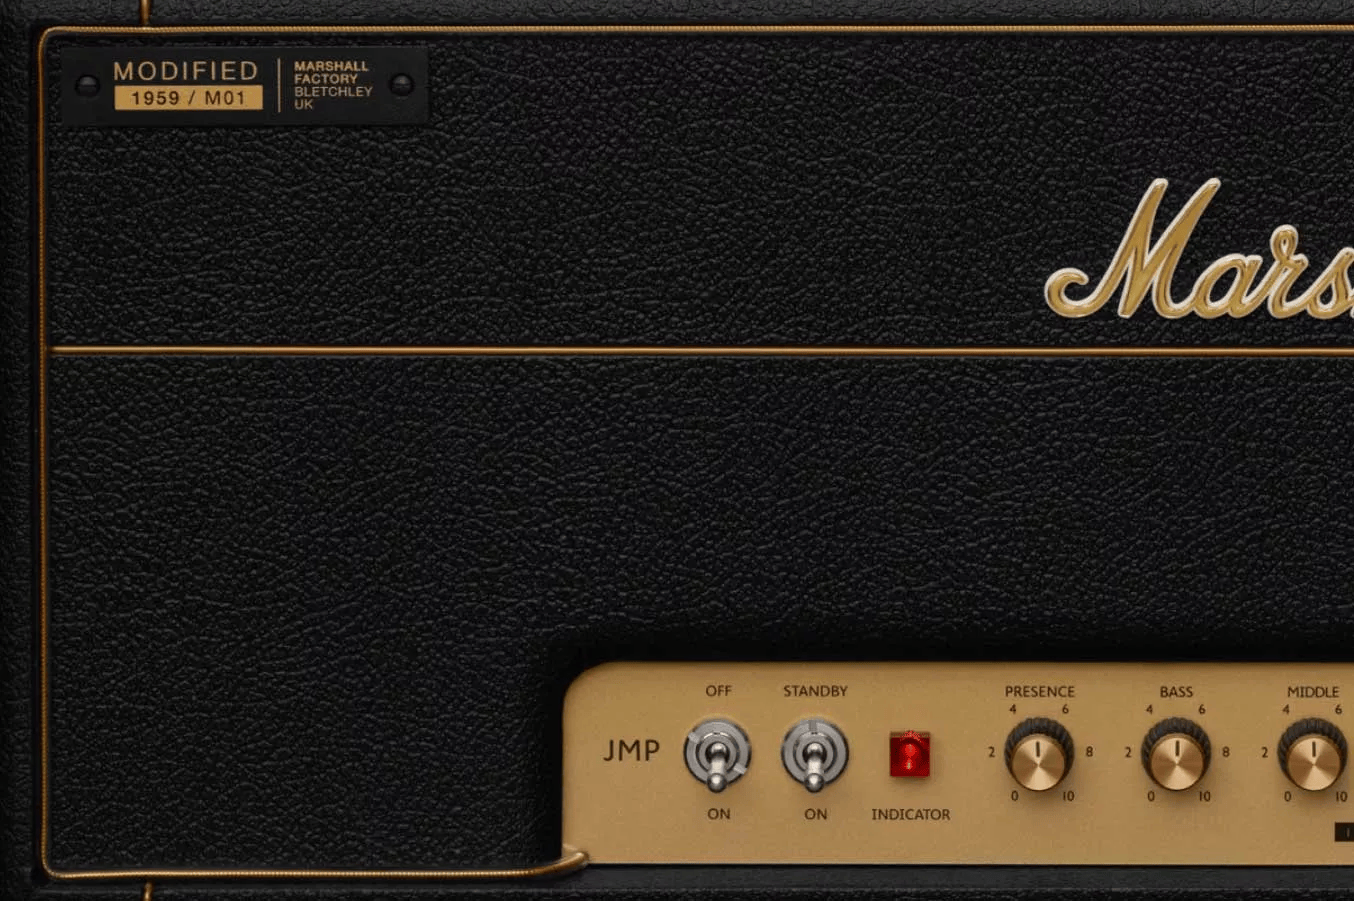1354x901 pixels.
Task: Click the STANDBY text label
Action: (815, 691)
